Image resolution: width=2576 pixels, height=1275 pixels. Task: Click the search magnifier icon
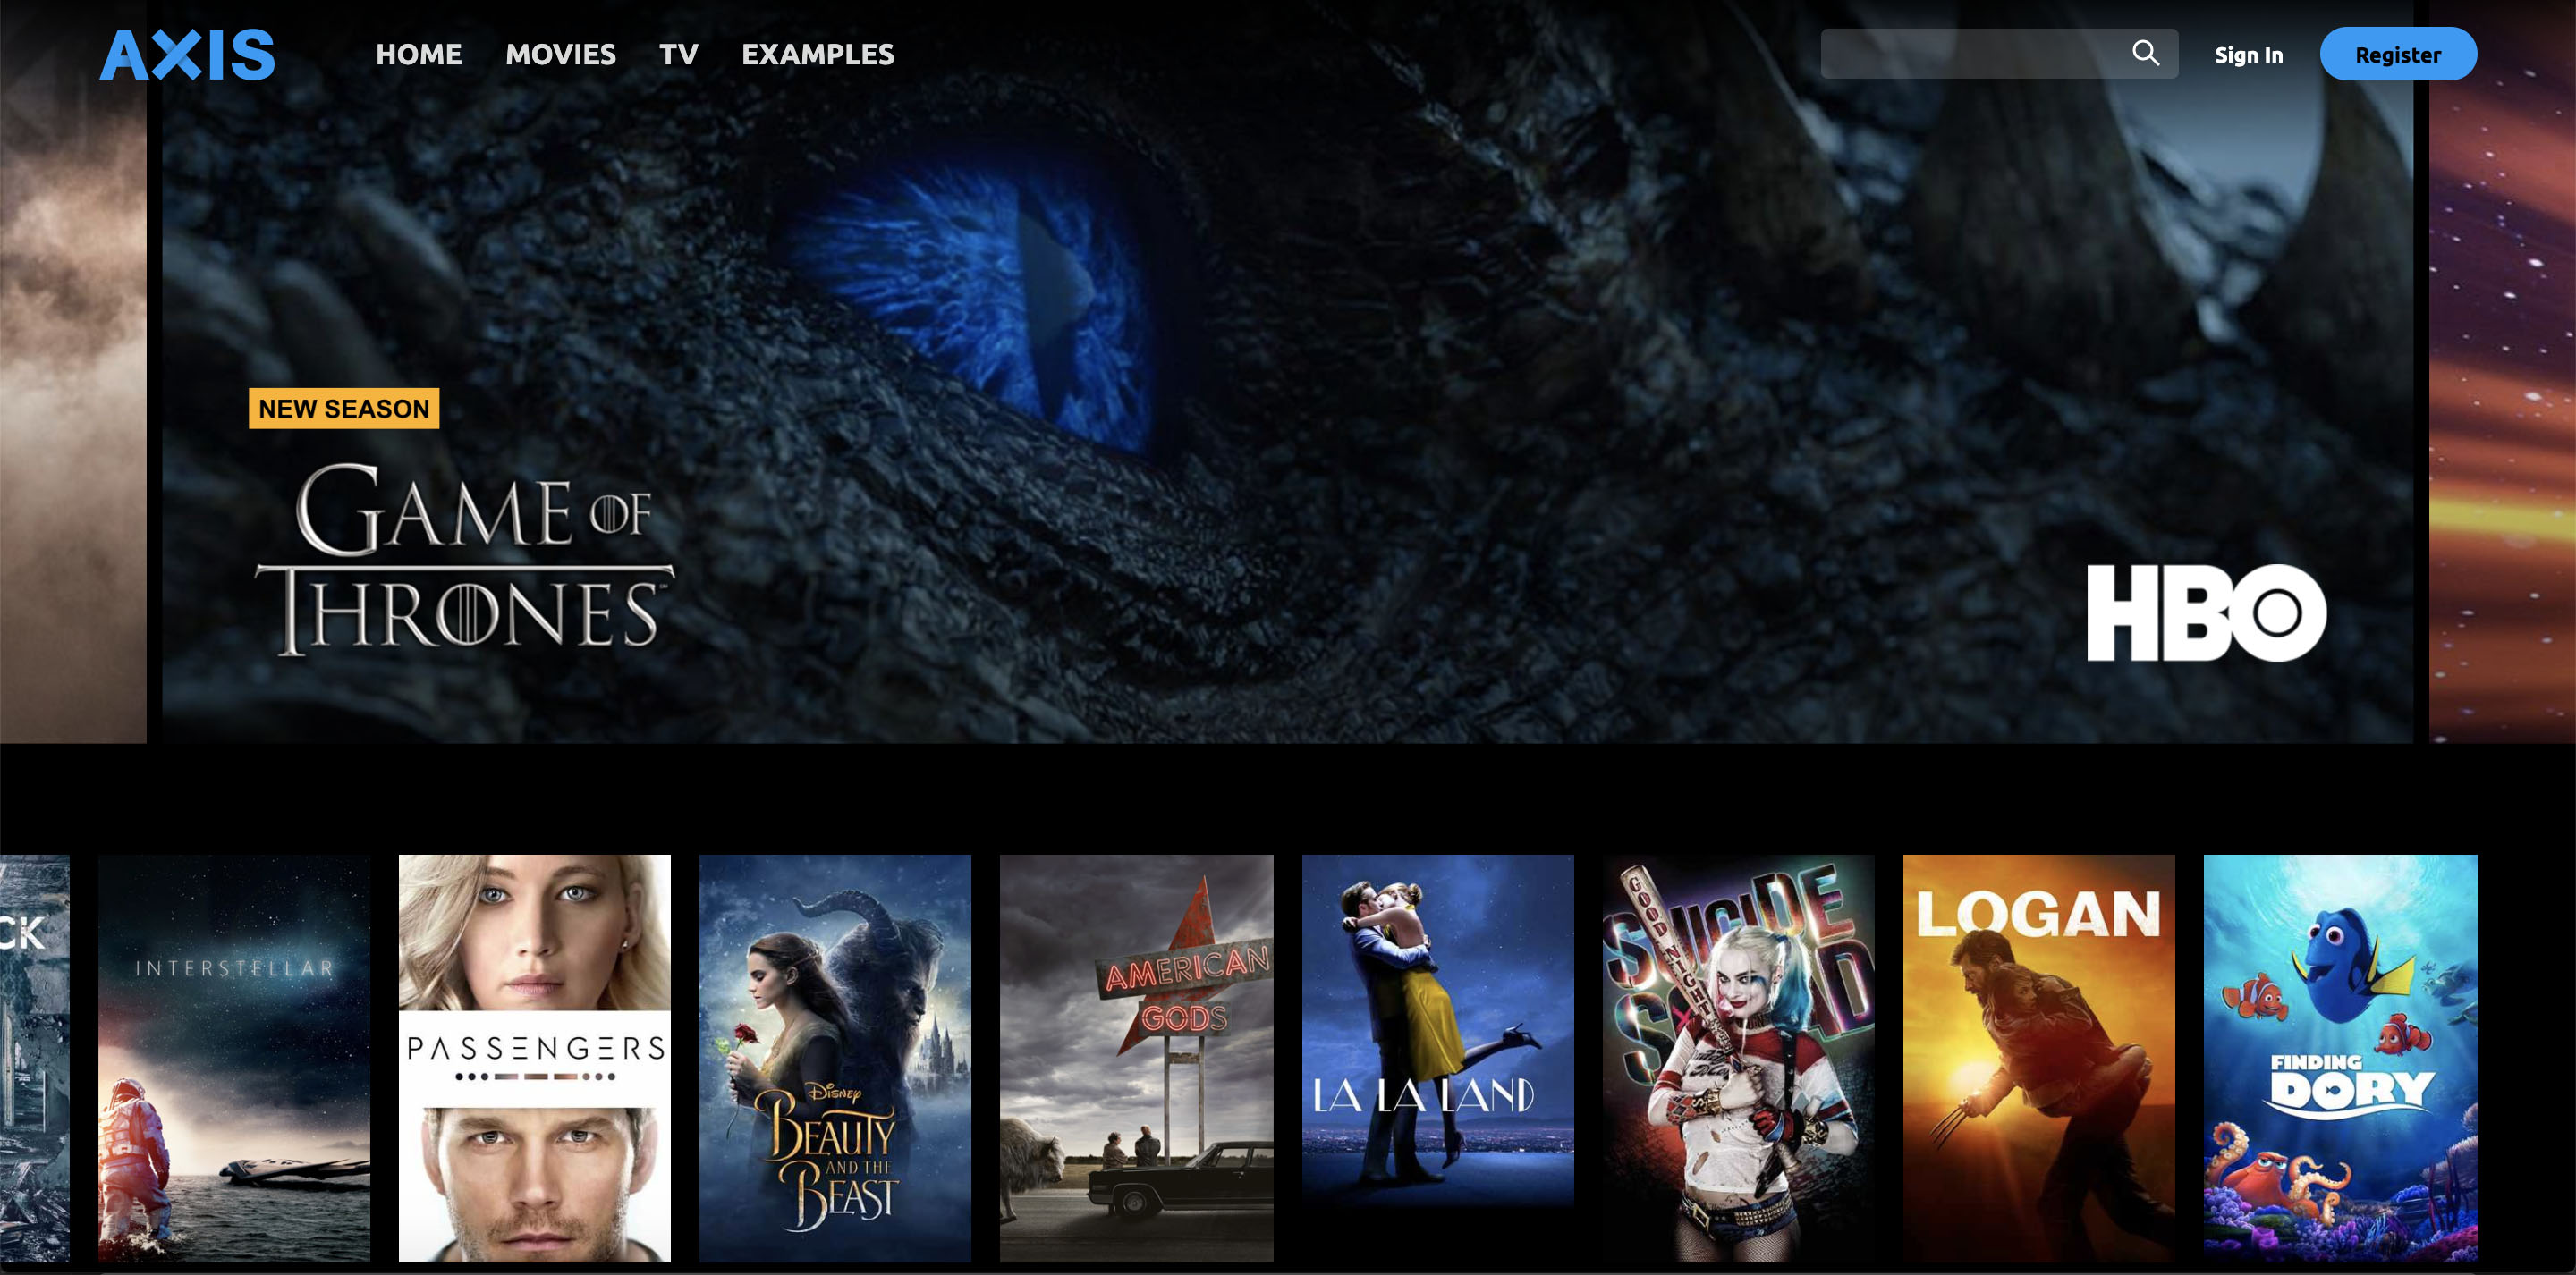2145,53
